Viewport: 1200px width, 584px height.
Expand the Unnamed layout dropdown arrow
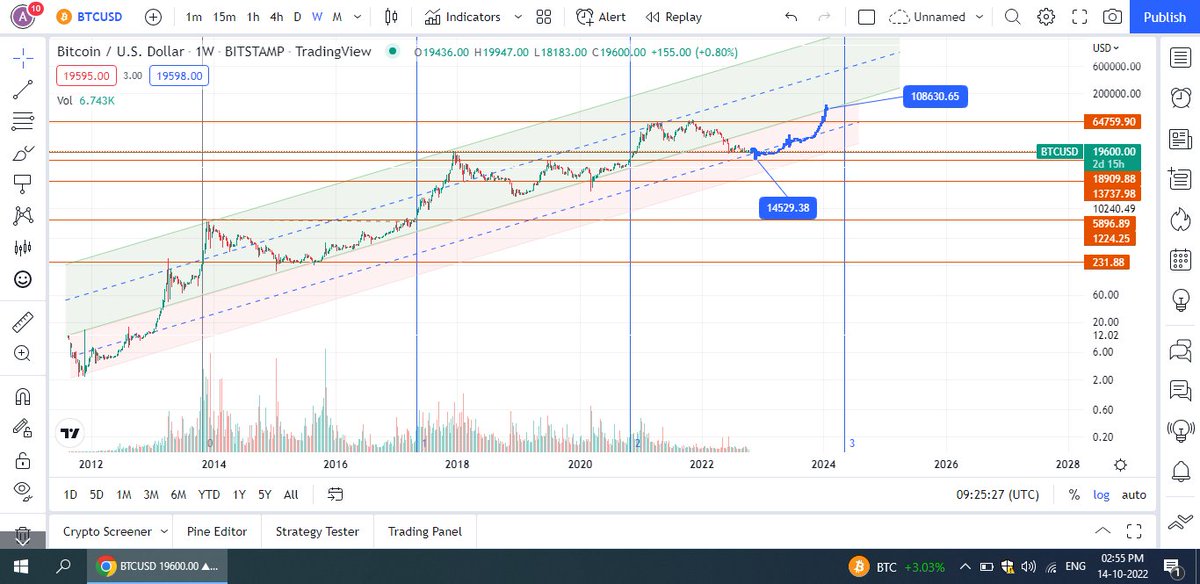[980, 17]
